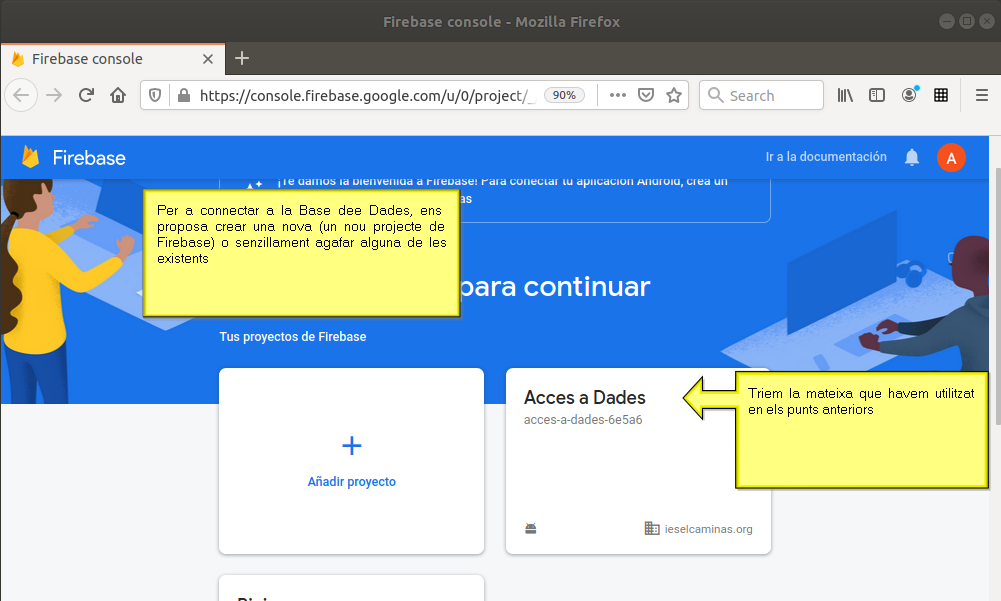Screen dimensions: 1001x601
Task: Click the grid extension toolbar icon
Action: click(x=941, y=95)
